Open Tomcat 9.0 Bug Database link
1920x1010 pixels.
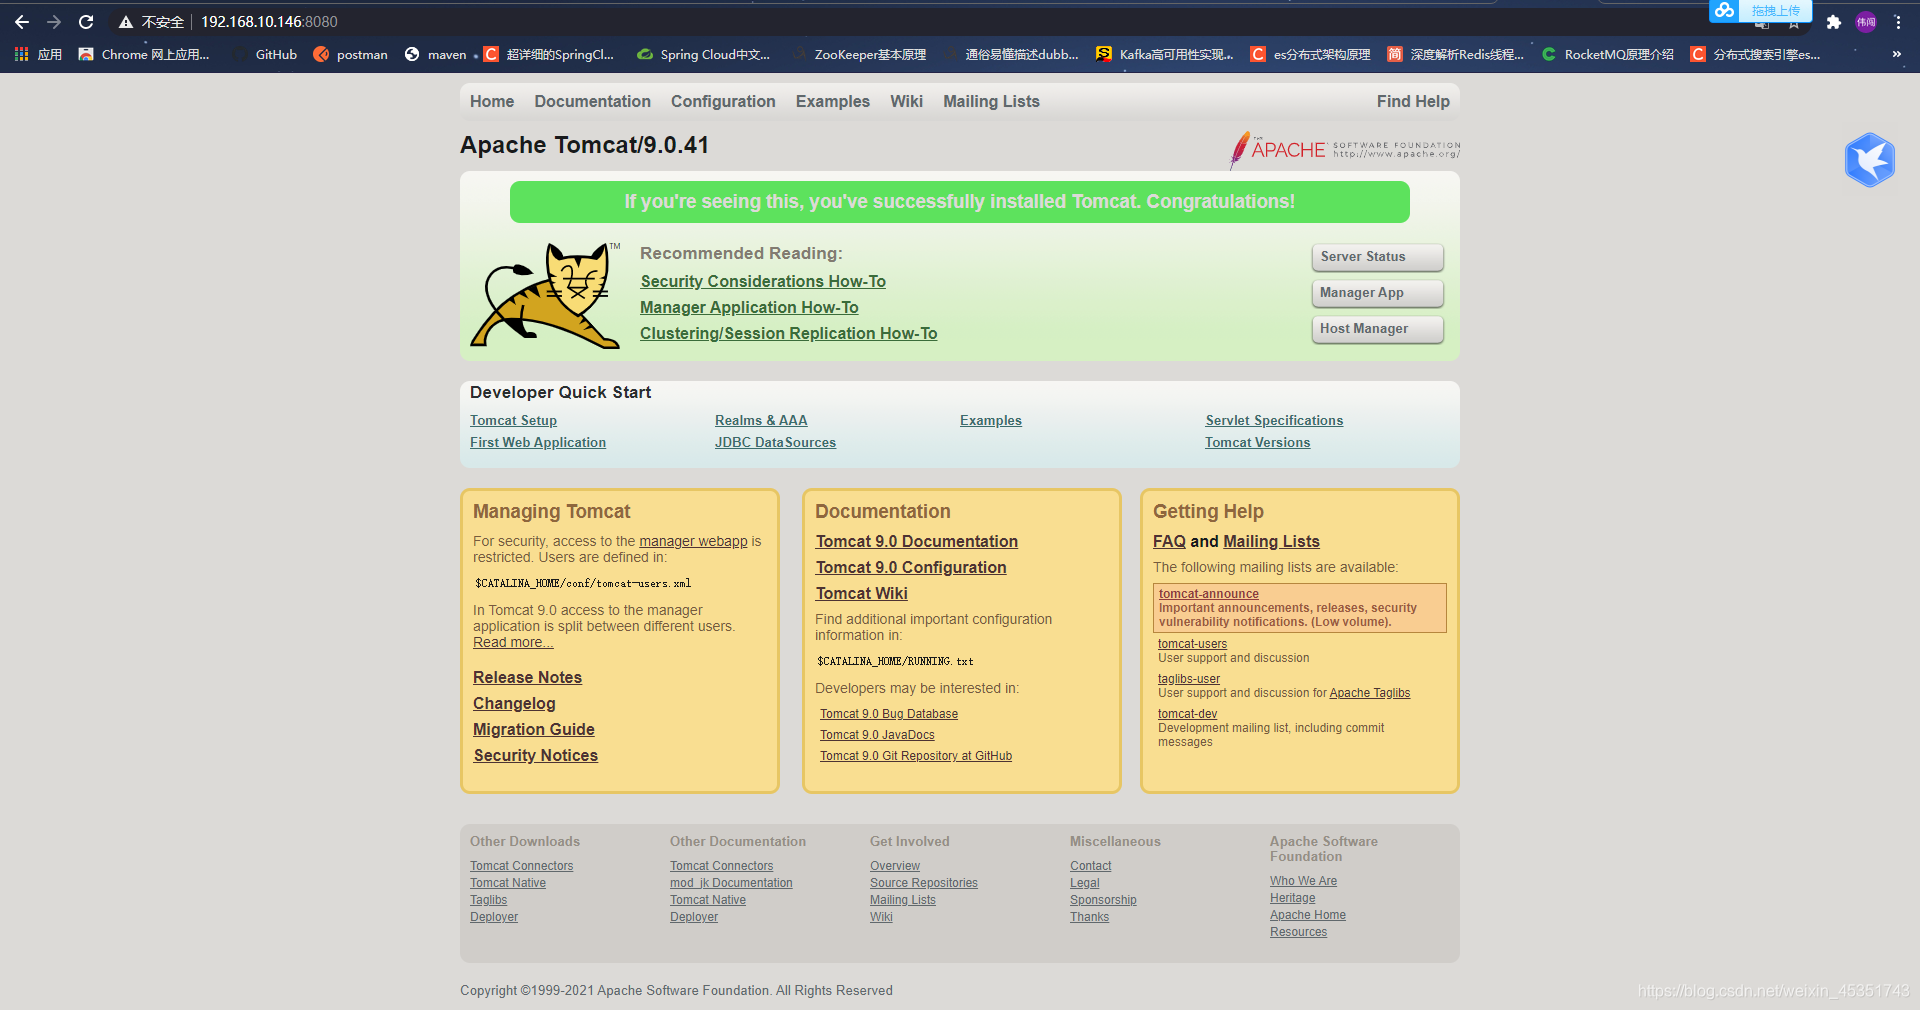click(889, 714)
